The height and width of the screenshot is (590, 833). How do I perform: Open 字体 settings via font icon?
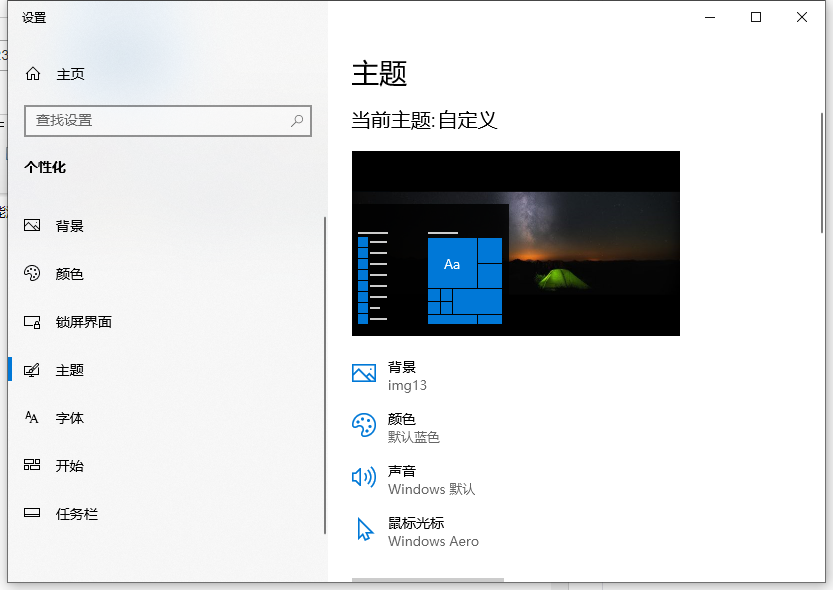coord(33,418)
